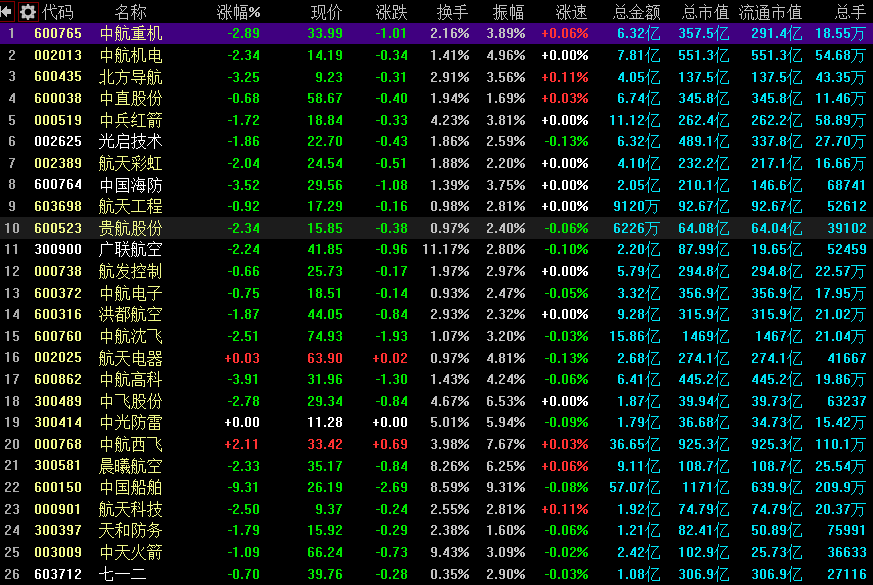Open the column settings gear icon
Image resolution: width=873 pixels, height=585 pixels.
click(27, 12)
